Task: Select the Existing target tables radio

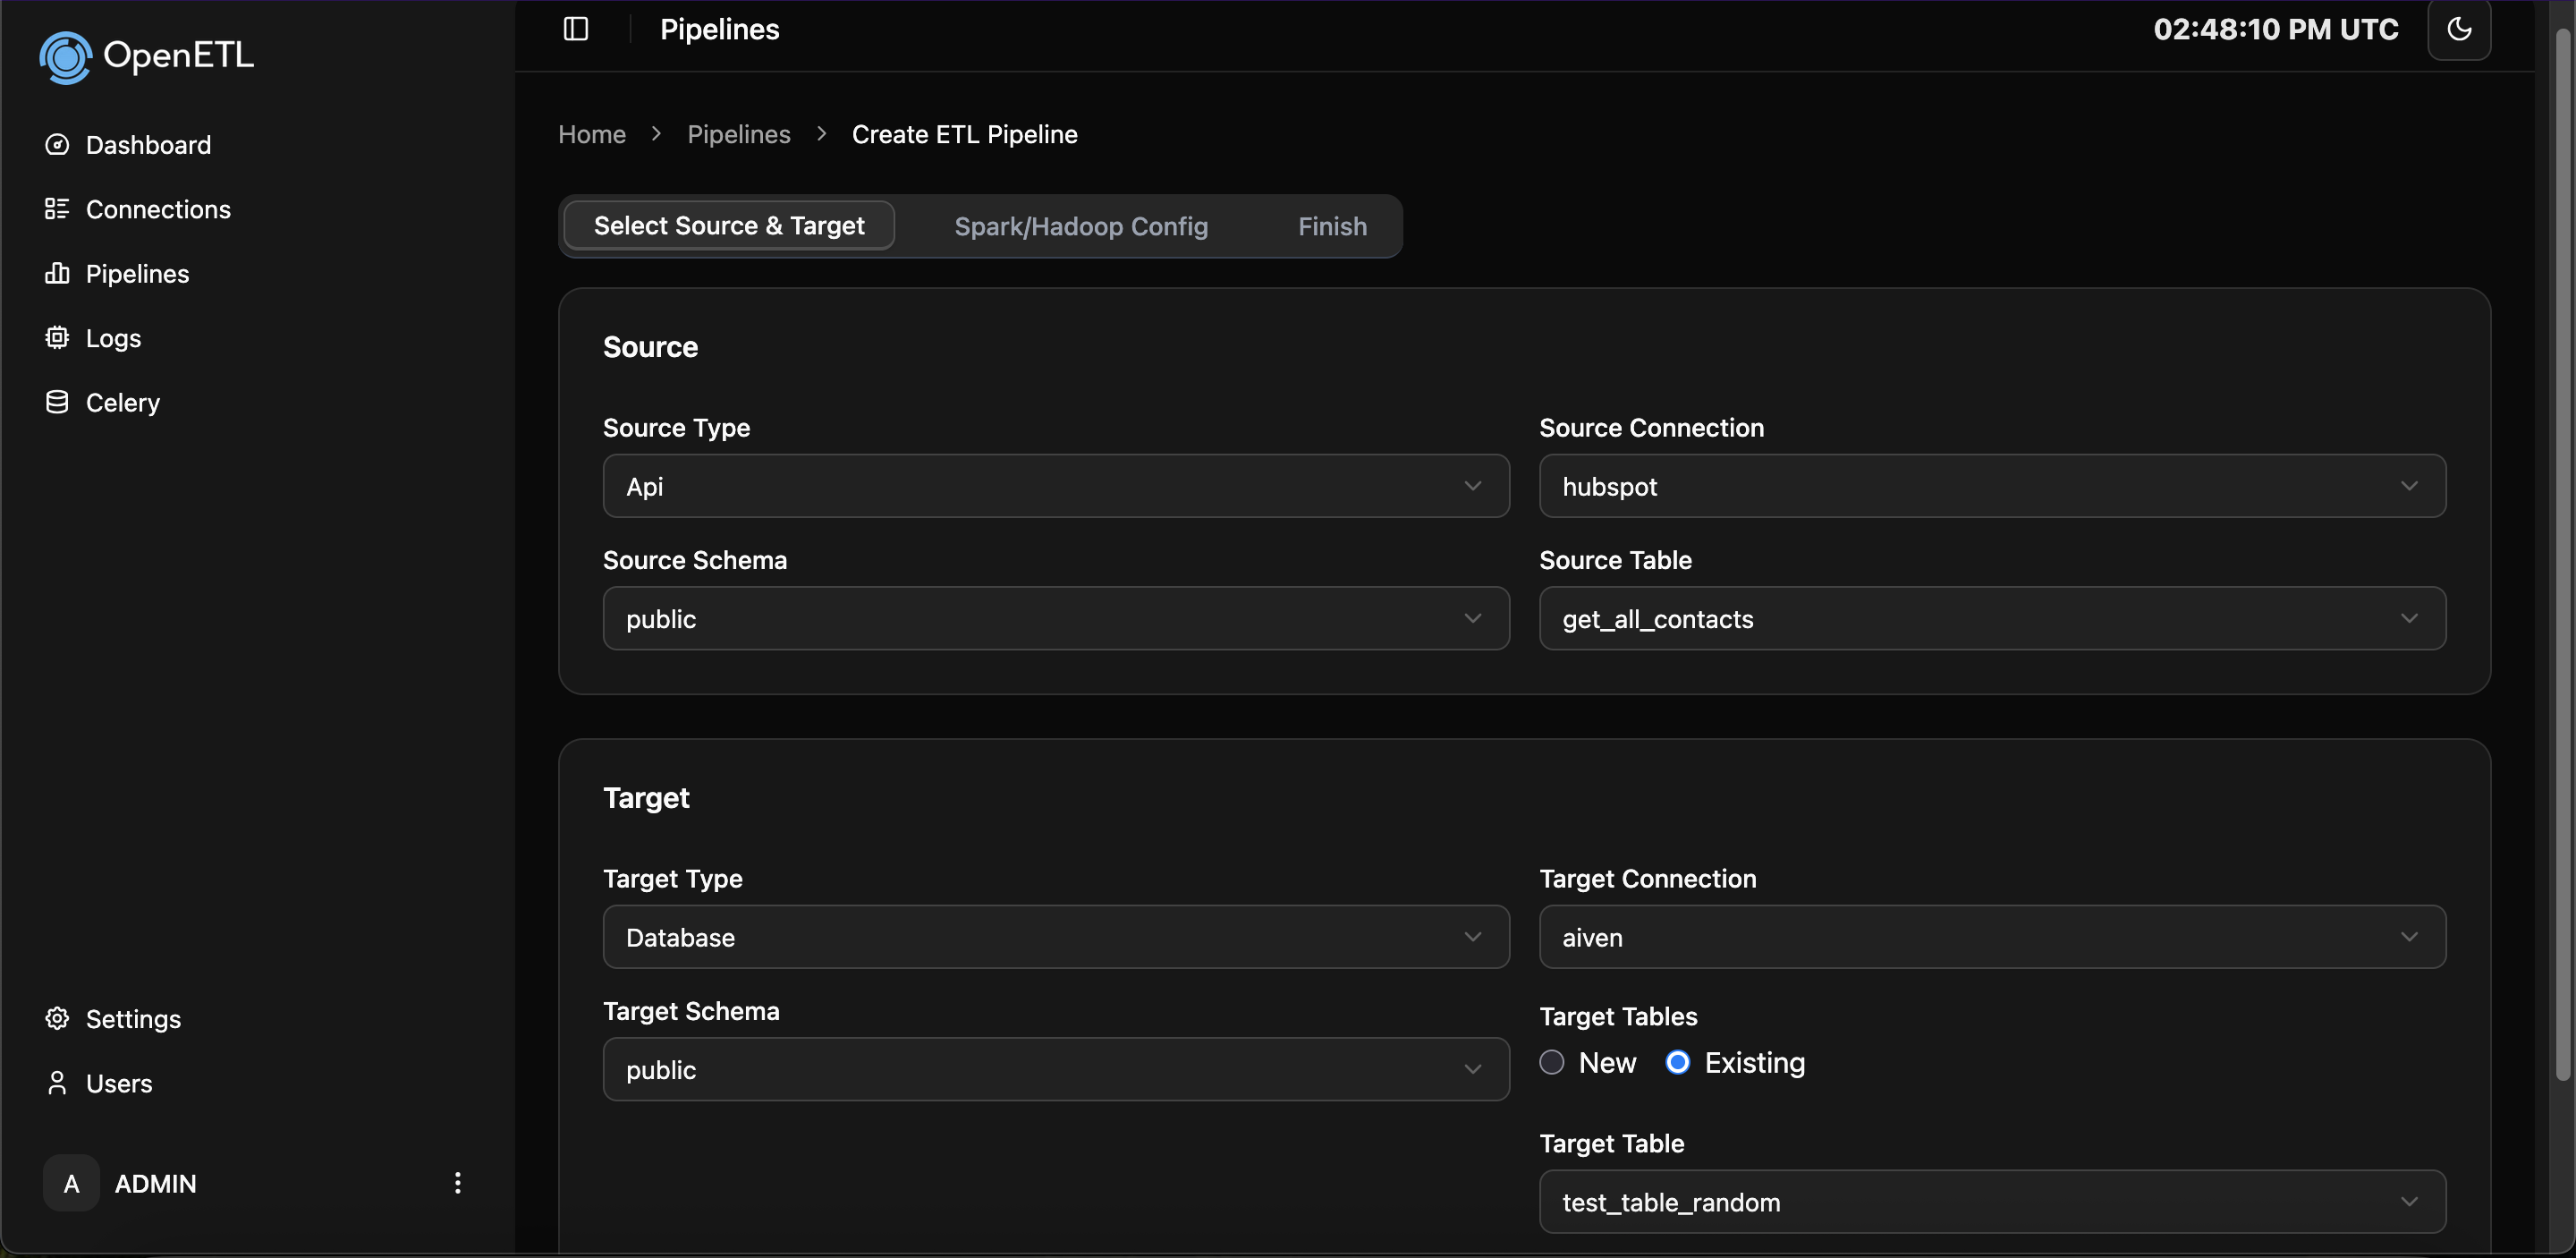Action: coord(1677,1062)
